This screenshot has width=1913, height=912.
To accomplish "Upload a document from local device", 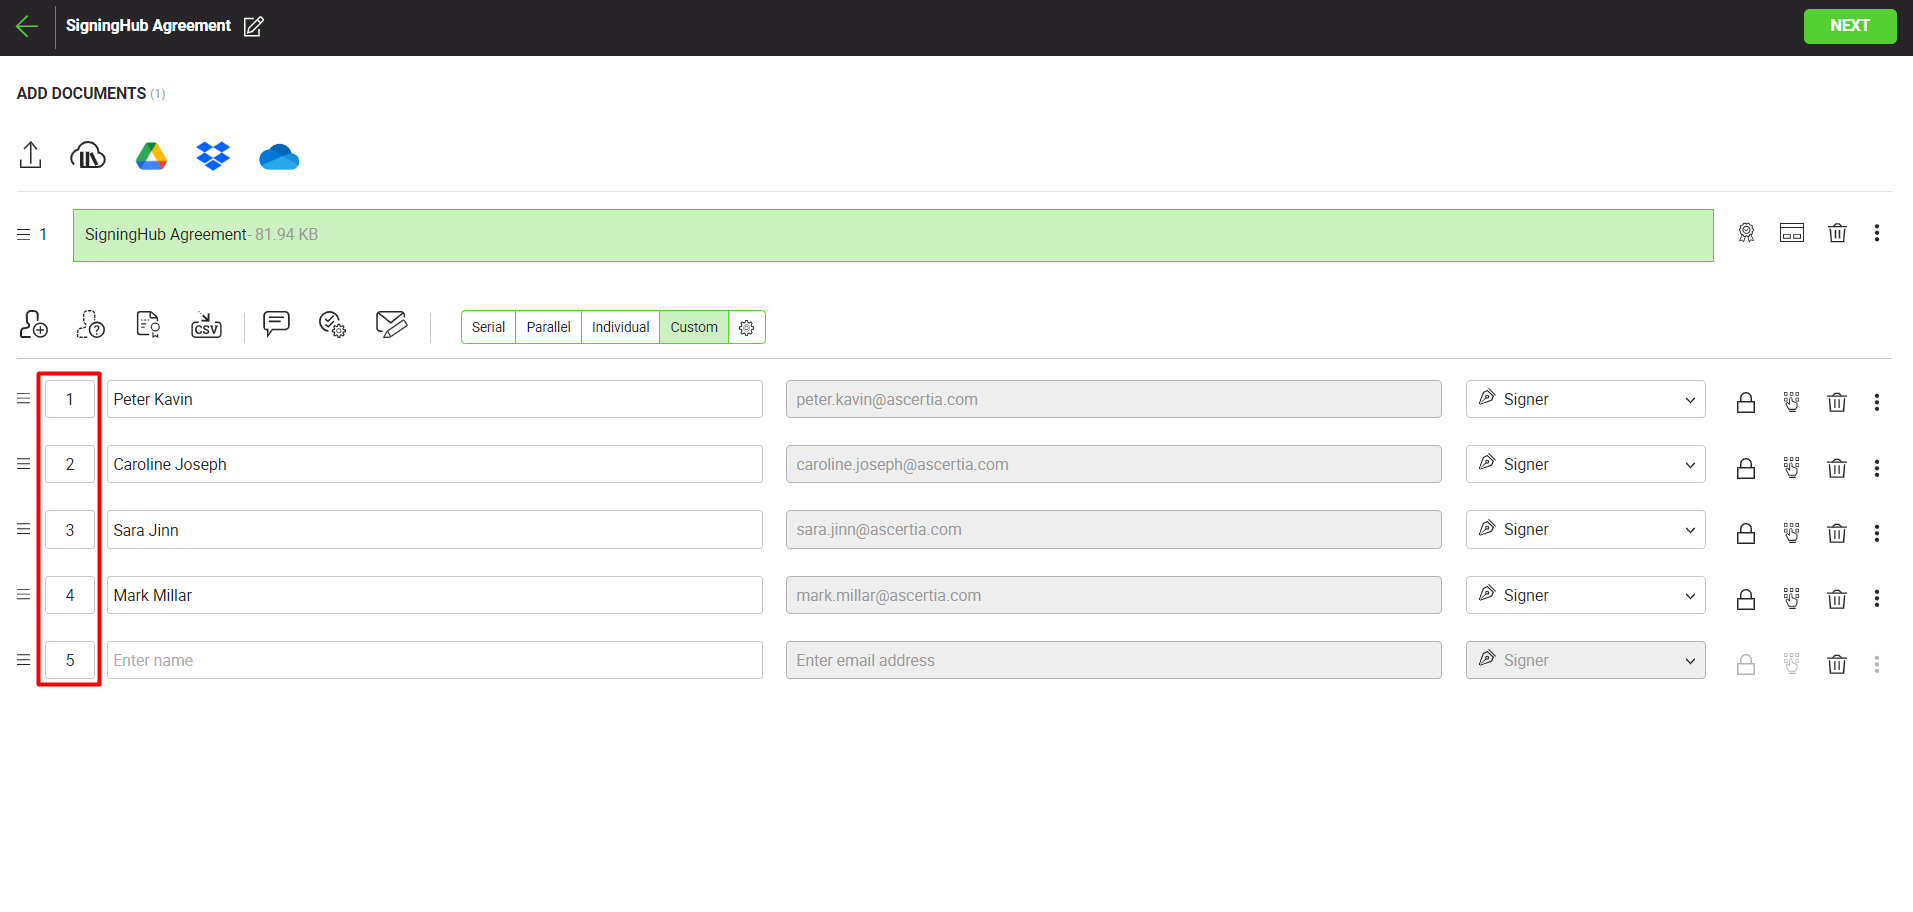I will pyautogui.click(x=31, y=155).
